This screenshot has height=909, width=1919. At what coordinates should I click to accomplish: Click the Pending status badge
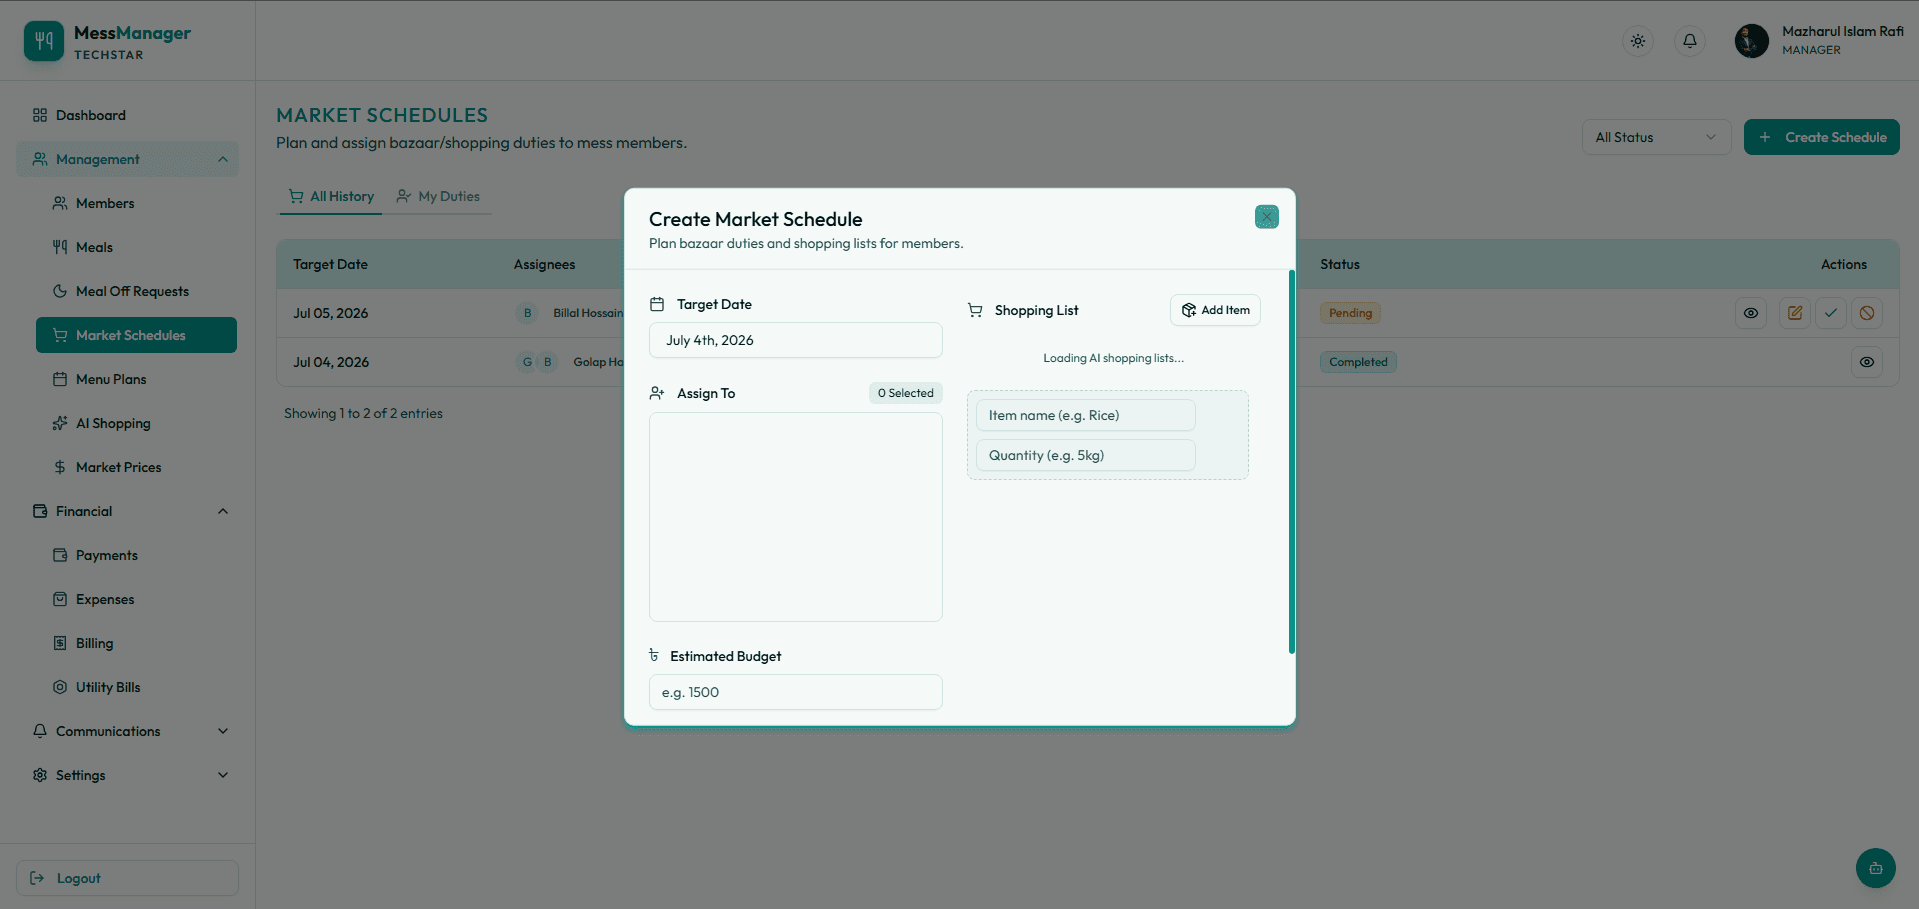pos(1350,313)
